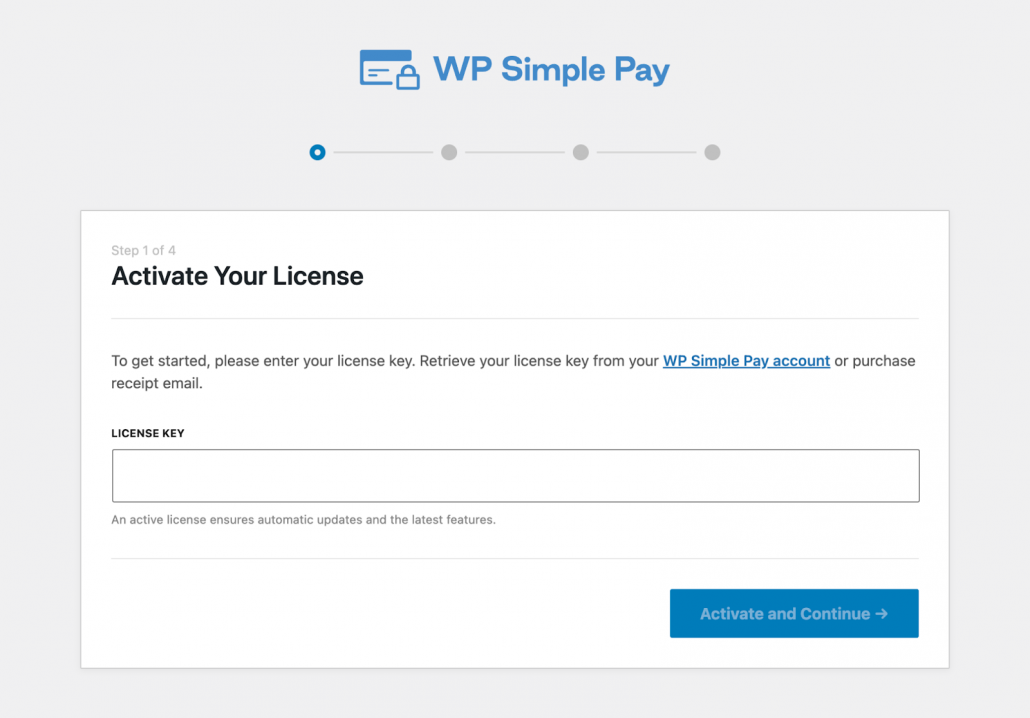Click the automatic updates help text
This screenshot has width=1030, height=718.
coord(303,520)
